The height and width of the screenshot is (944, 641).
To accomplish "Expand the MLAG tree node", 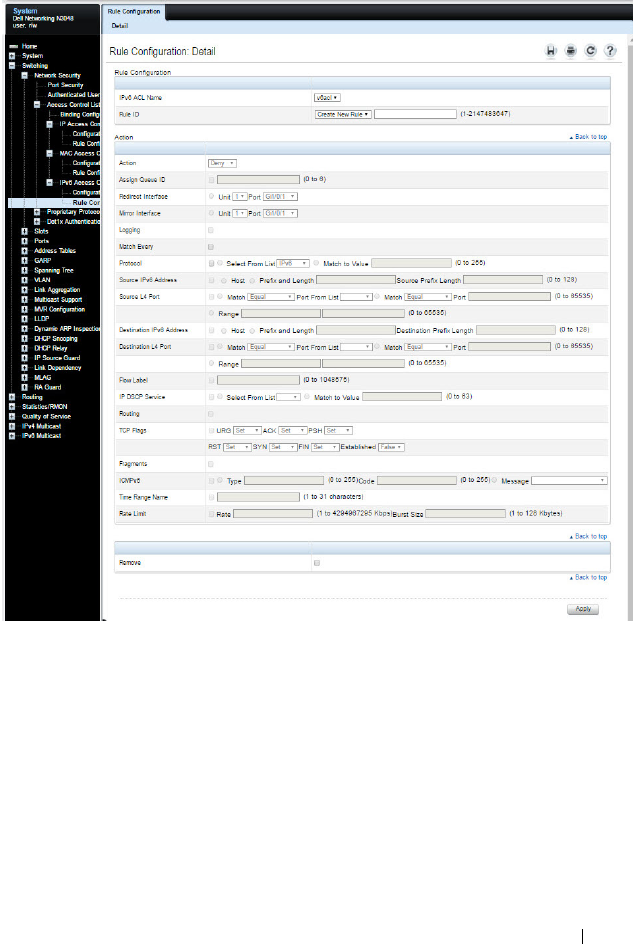I will [x=25, y=377].
